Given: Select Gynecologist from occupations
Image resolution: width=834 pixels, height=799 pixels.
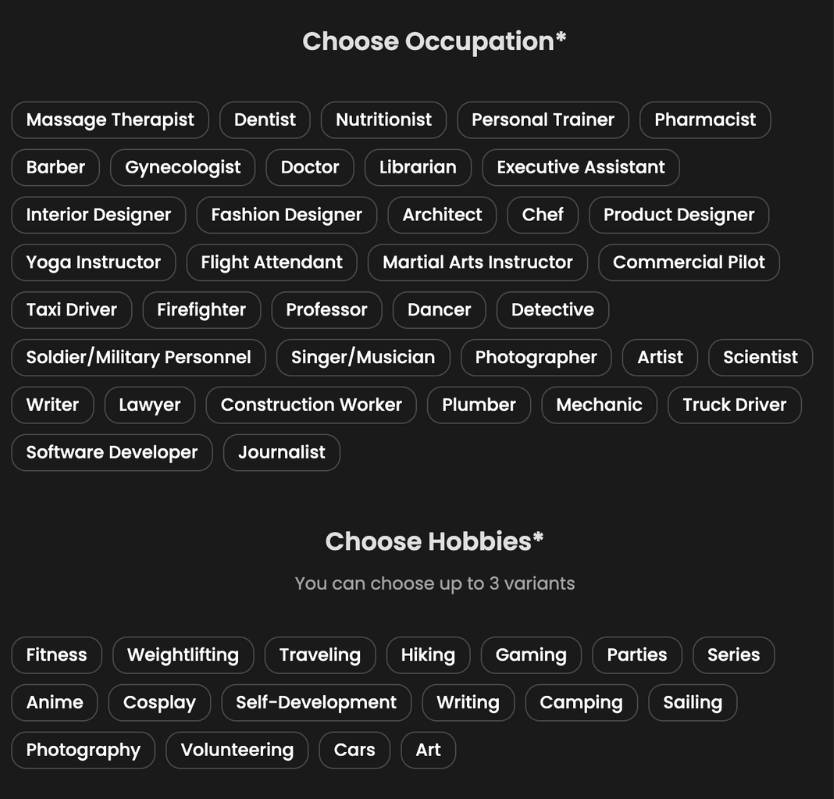Looking at the screenshot, I should coord(182,167).
